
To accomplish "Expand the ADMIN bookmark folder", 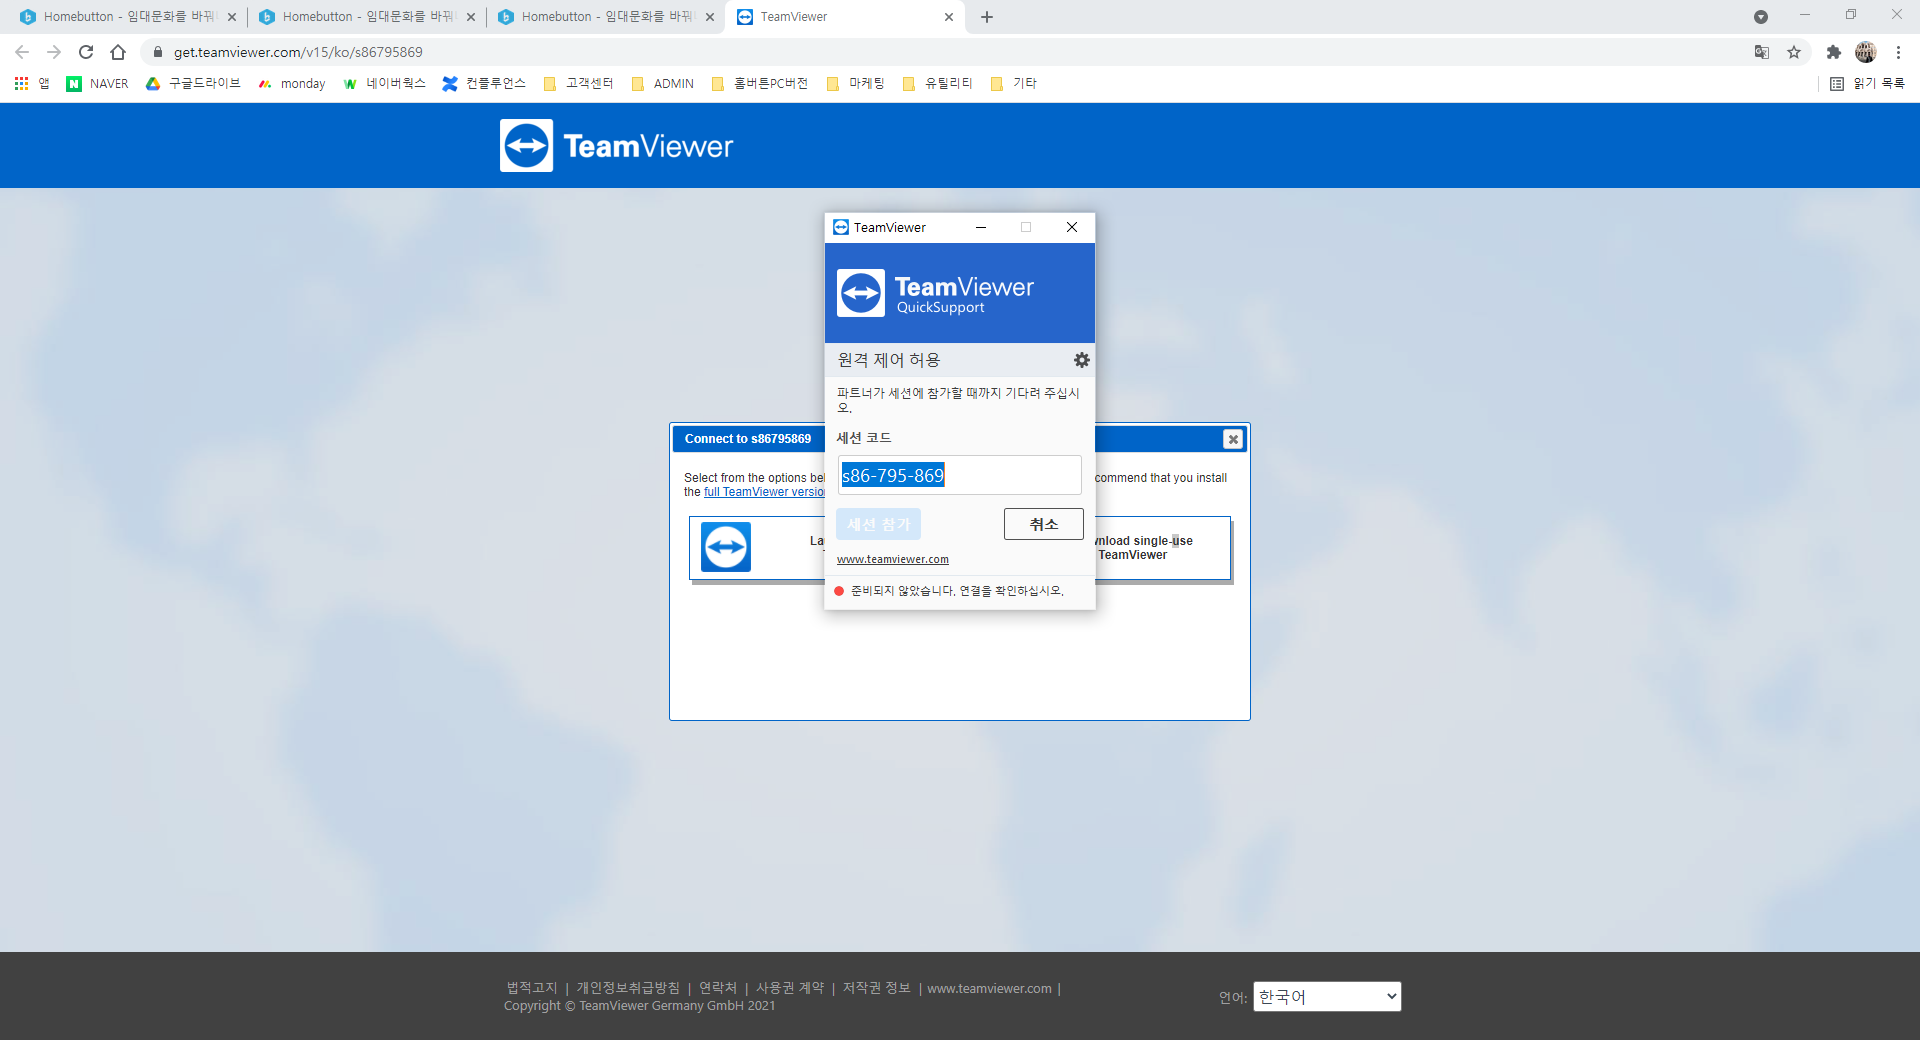I will [x=662, y=84].
